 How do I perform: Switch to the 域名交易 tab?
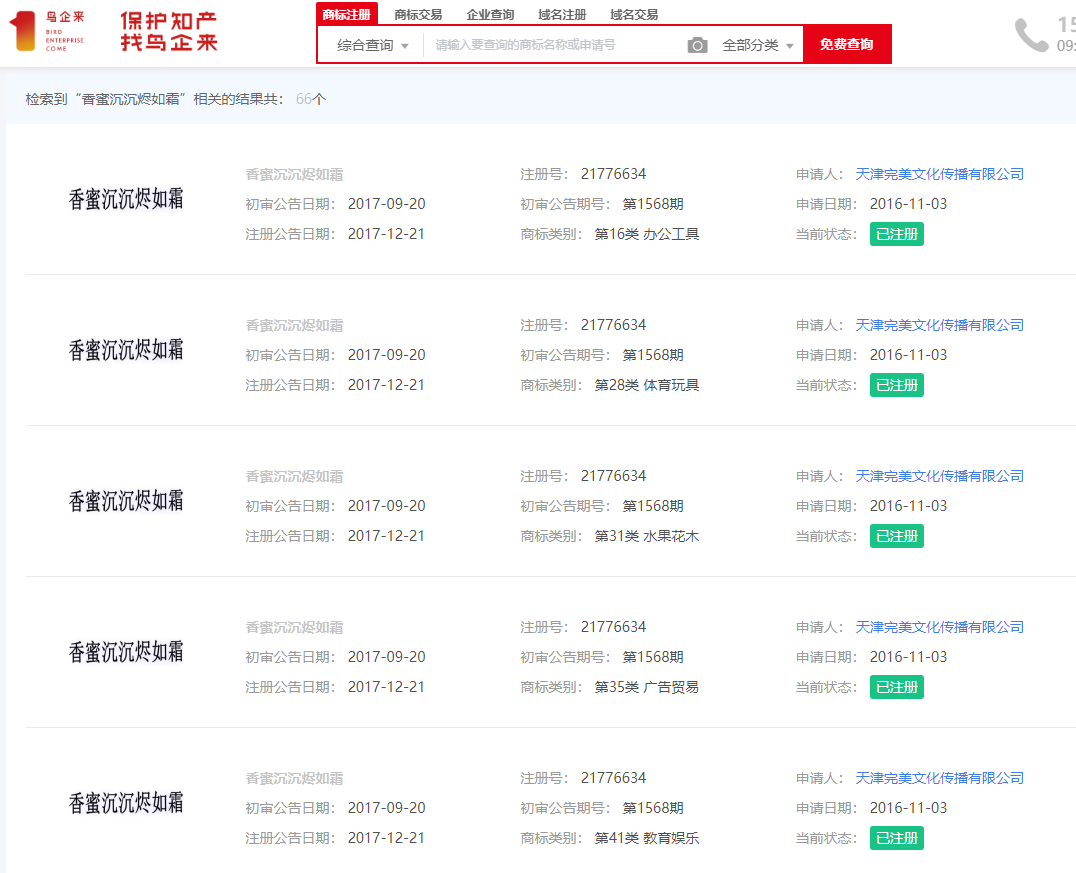click(x=634, y=14)
